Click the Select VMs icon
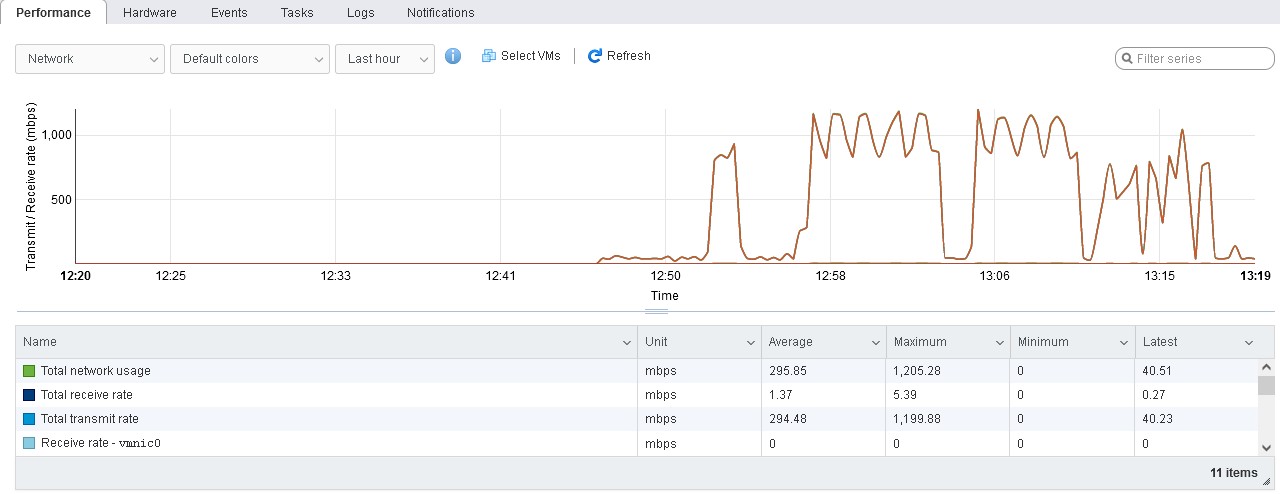 coord(489,56)
